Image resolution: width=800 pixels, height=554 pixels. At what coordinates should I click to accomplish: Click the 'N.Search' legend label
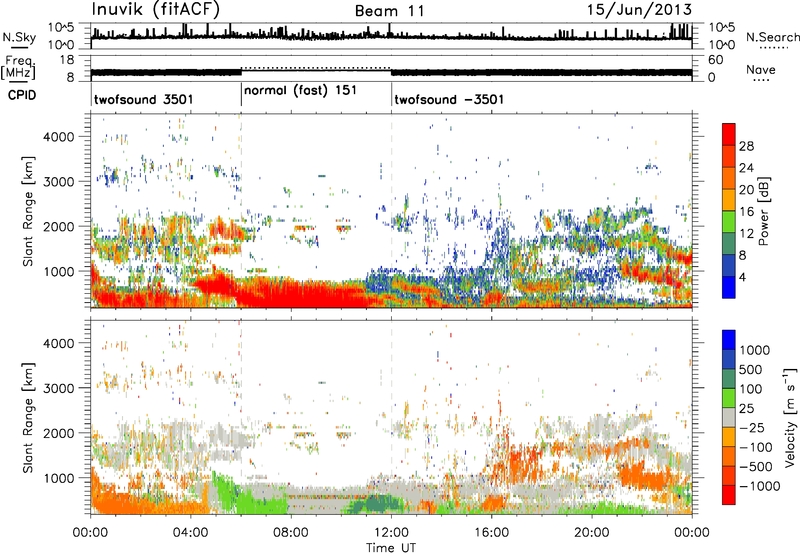pyautogui.click(x=772, y=37)
